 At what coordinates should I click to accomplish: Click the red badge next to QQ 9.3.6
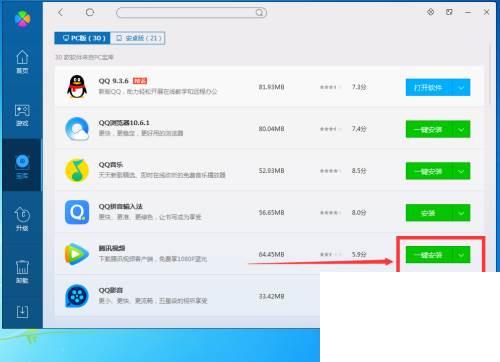point(140,81)
